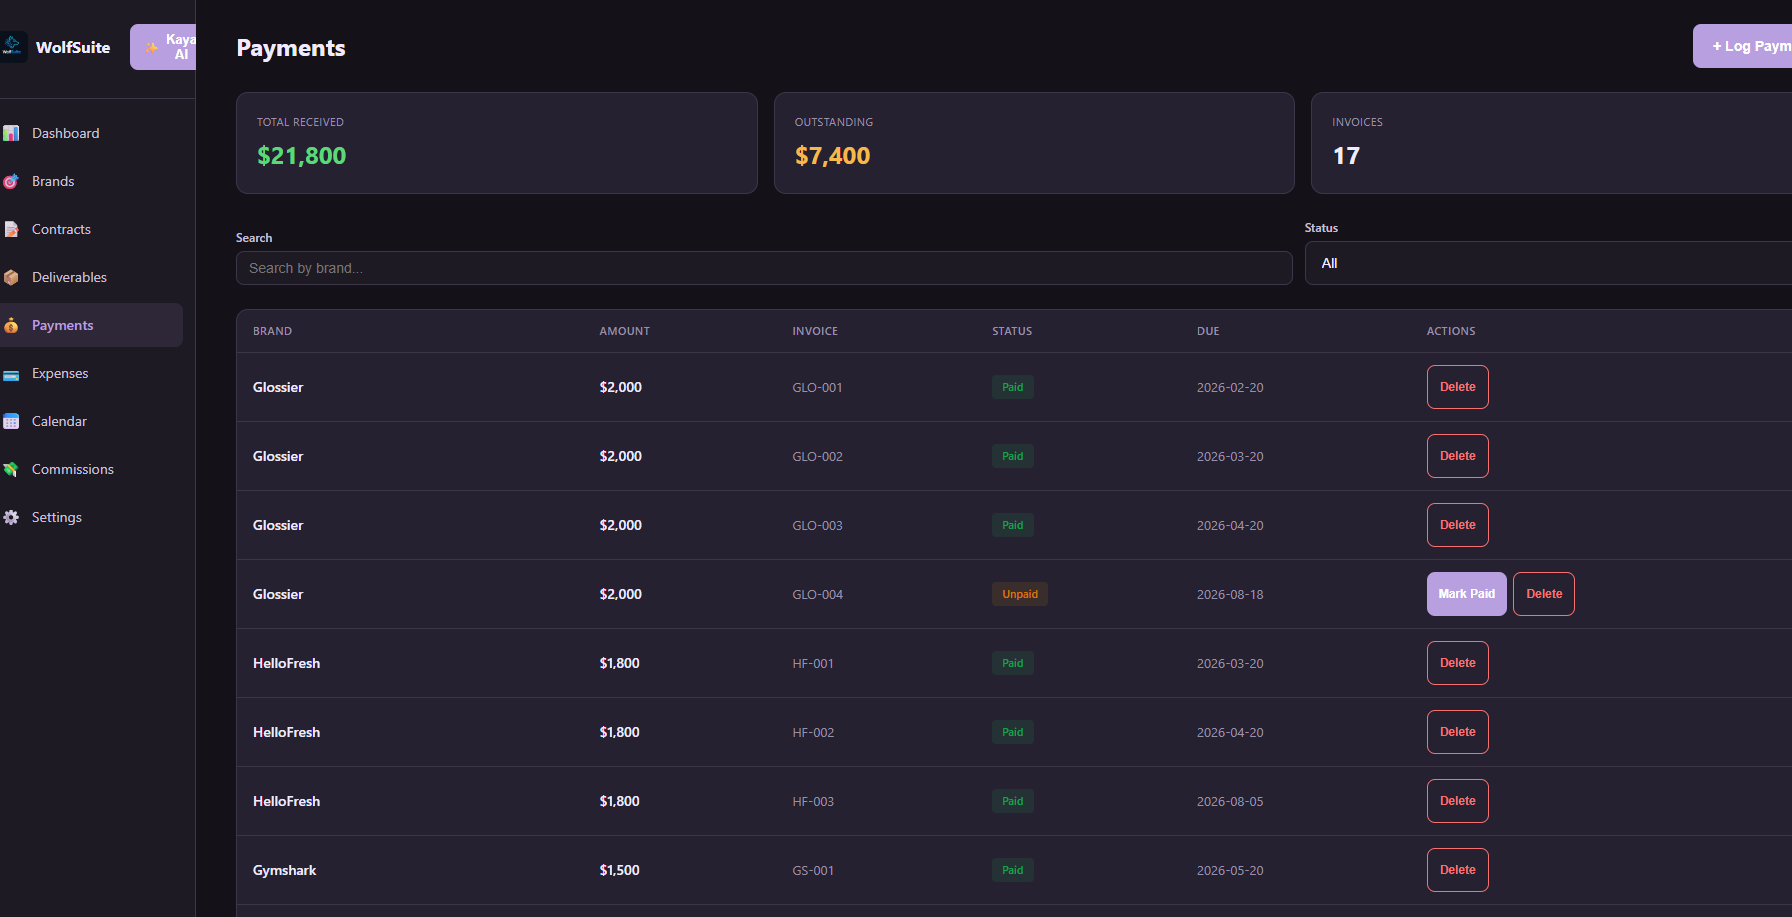Click the Invoices 17 card
The width and height of the screenshot is (1792, 917).
(1551, 143)
